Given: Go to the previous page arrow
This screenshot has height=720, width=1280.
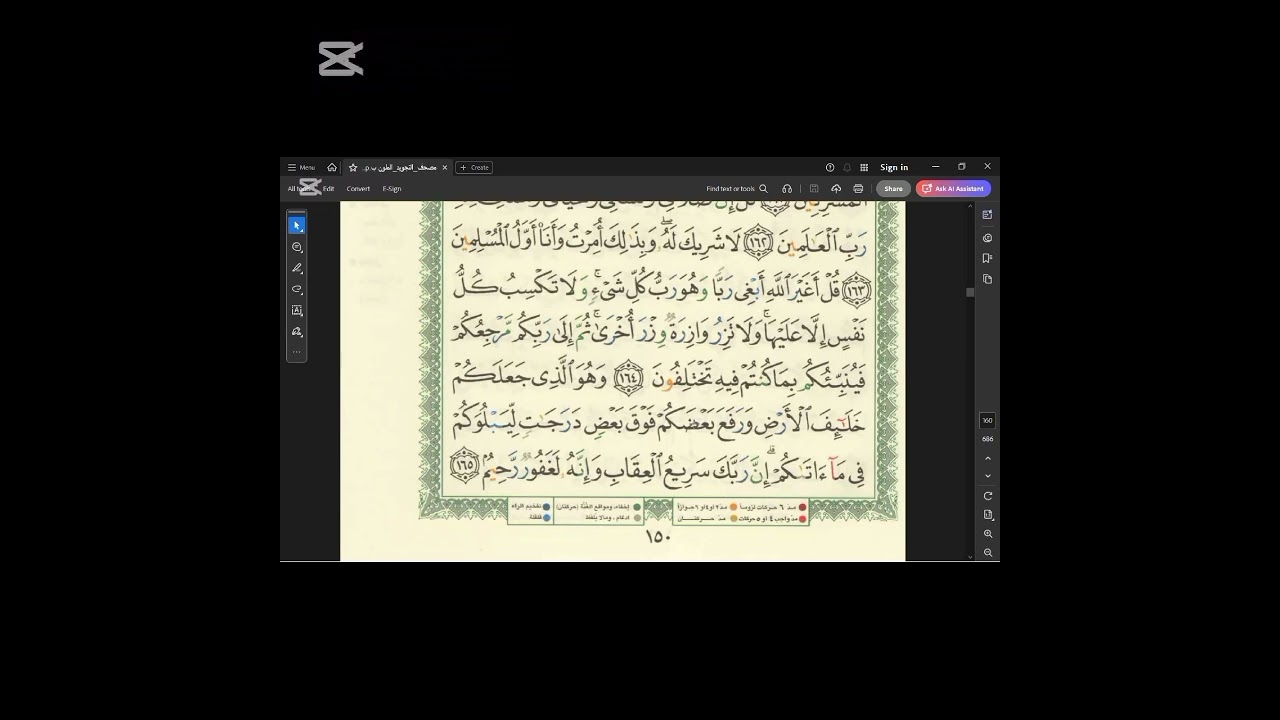Looking at the screenshot, I should coord(988,458).
